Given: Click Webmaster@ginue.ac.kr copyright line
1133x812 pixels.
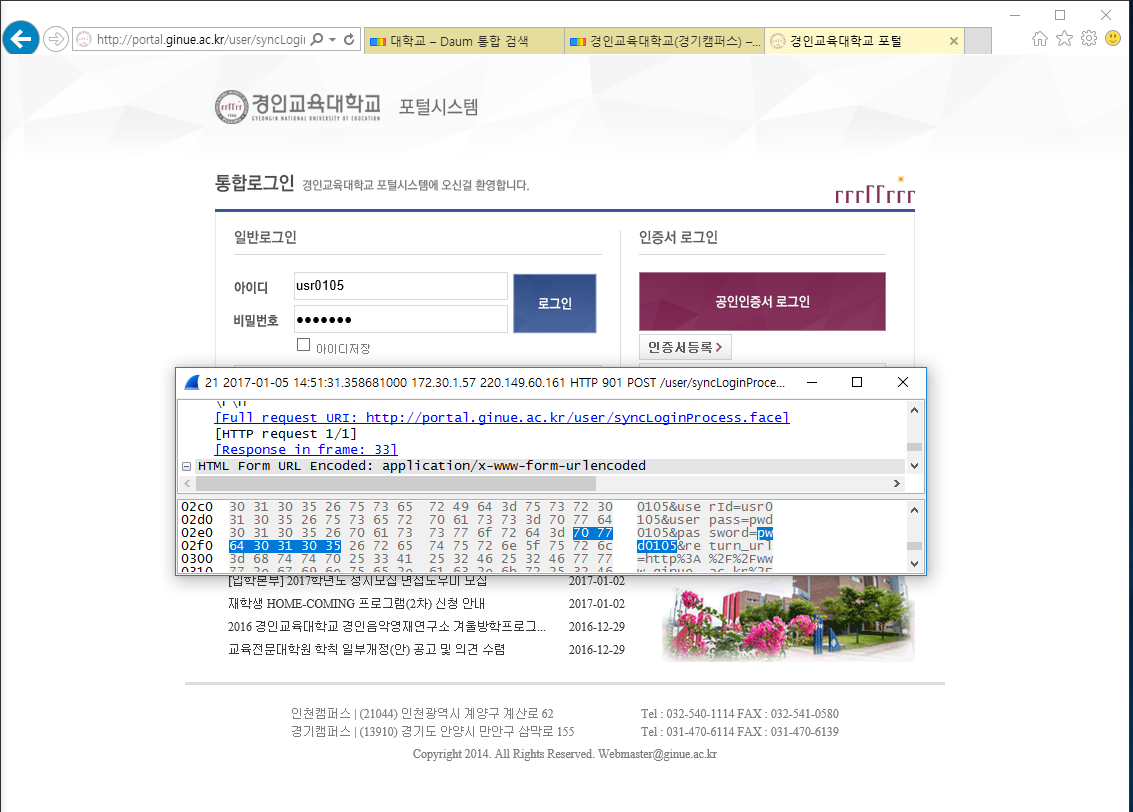Looking at the screenshot, I should [565, 754].
